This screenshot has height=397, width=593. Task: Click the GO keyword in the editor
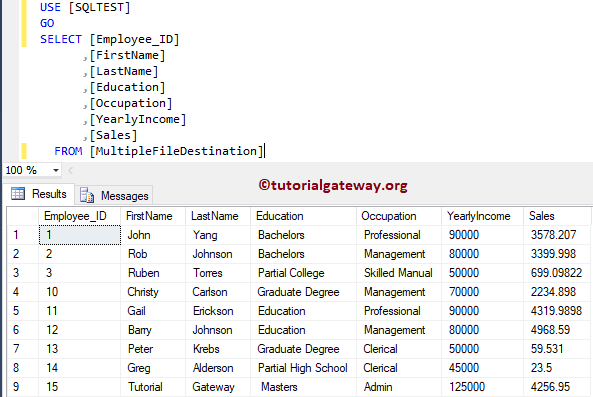(47, 23)
